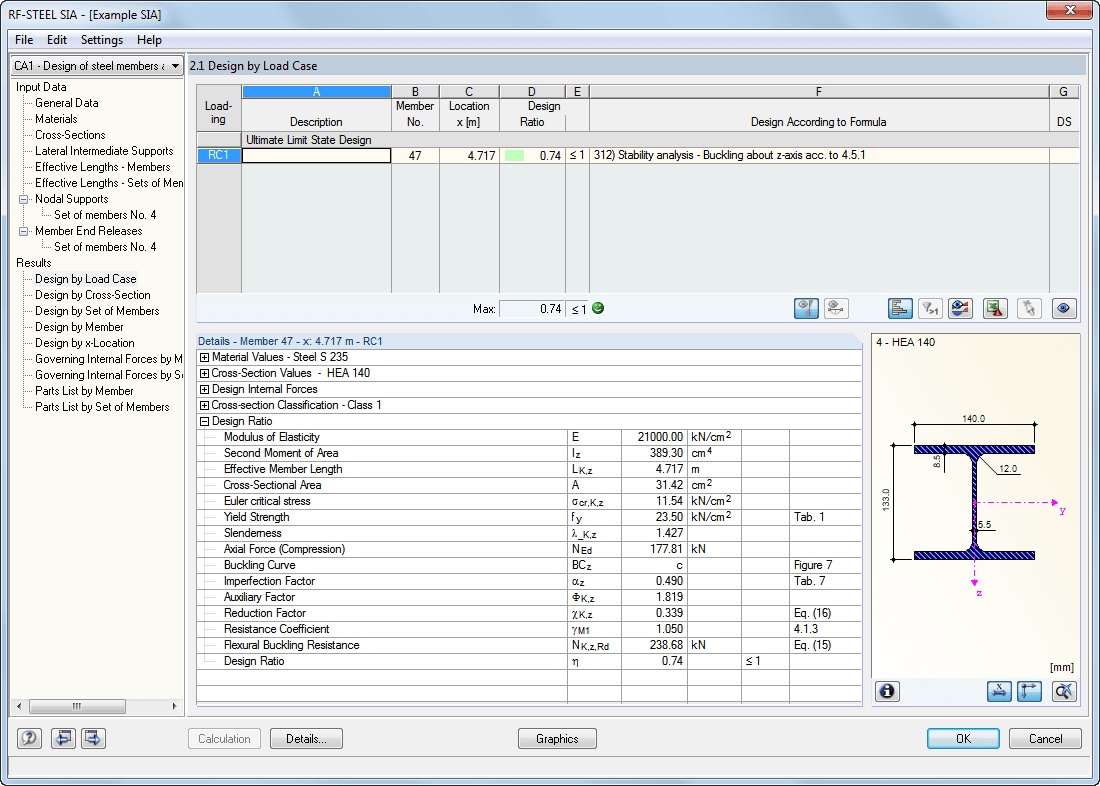Viewport: 1100px width, 786px height.
Task: Select Cross-Sections in navigator
Action: [70, 135]
